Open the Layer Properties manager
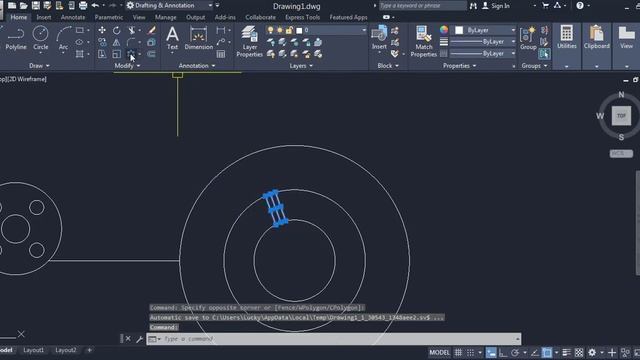This screenshot has height=360, width=640. [x=249, y=41]
